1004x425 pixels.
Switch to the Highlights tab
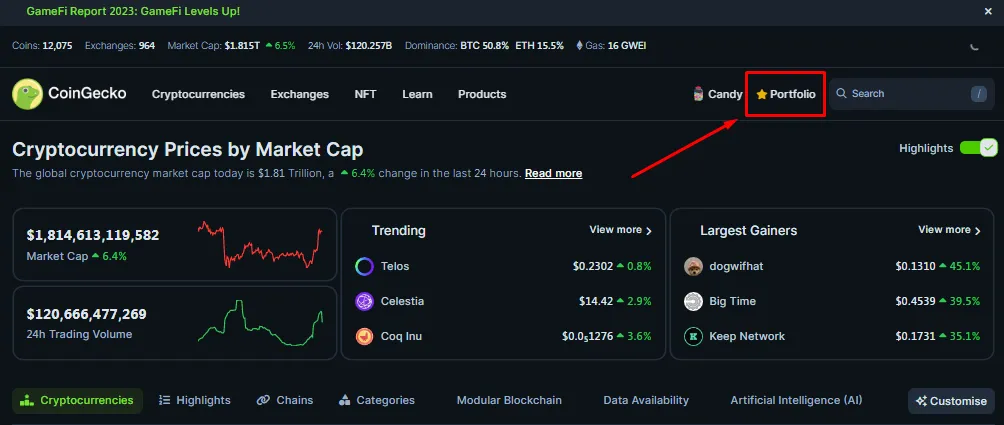195,400
